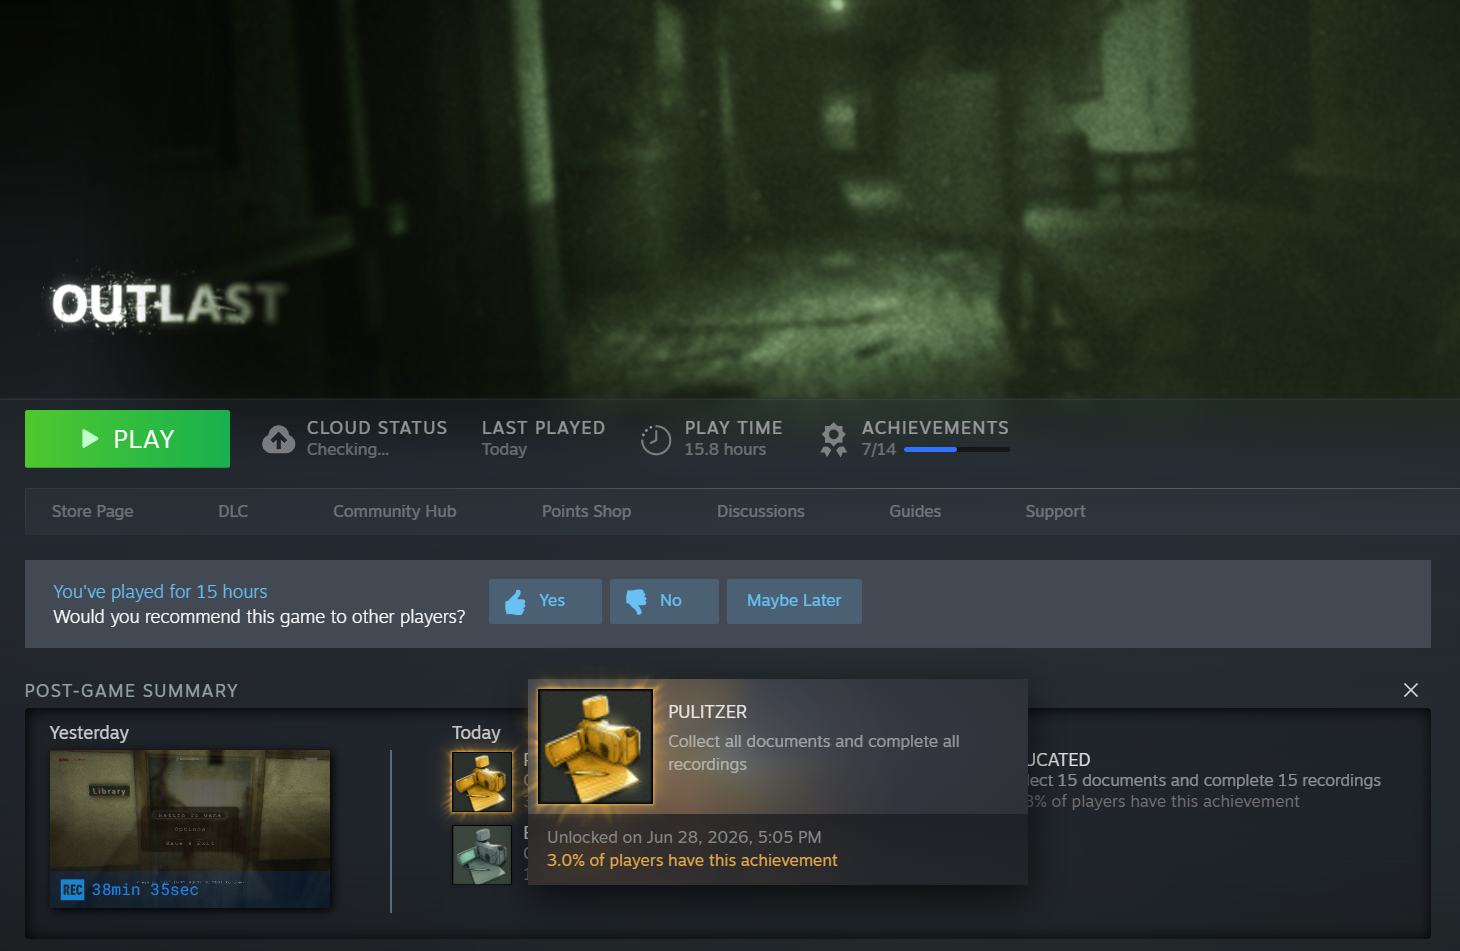
Task: Click the PULITZER achievement title
Action: [708, 712]
